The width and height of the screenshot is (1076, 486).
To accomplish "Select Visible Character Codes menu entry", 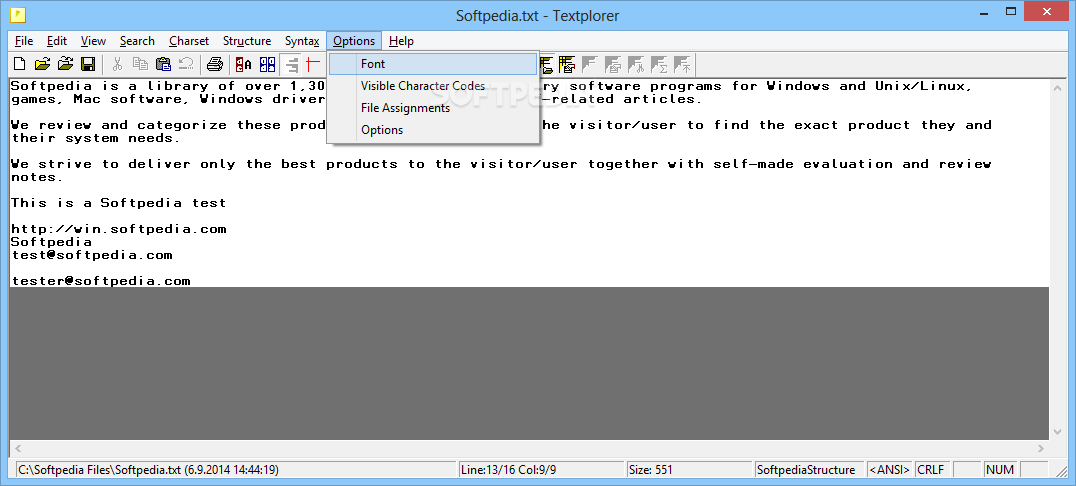I will pyautogui.click(x=433, y=86).
